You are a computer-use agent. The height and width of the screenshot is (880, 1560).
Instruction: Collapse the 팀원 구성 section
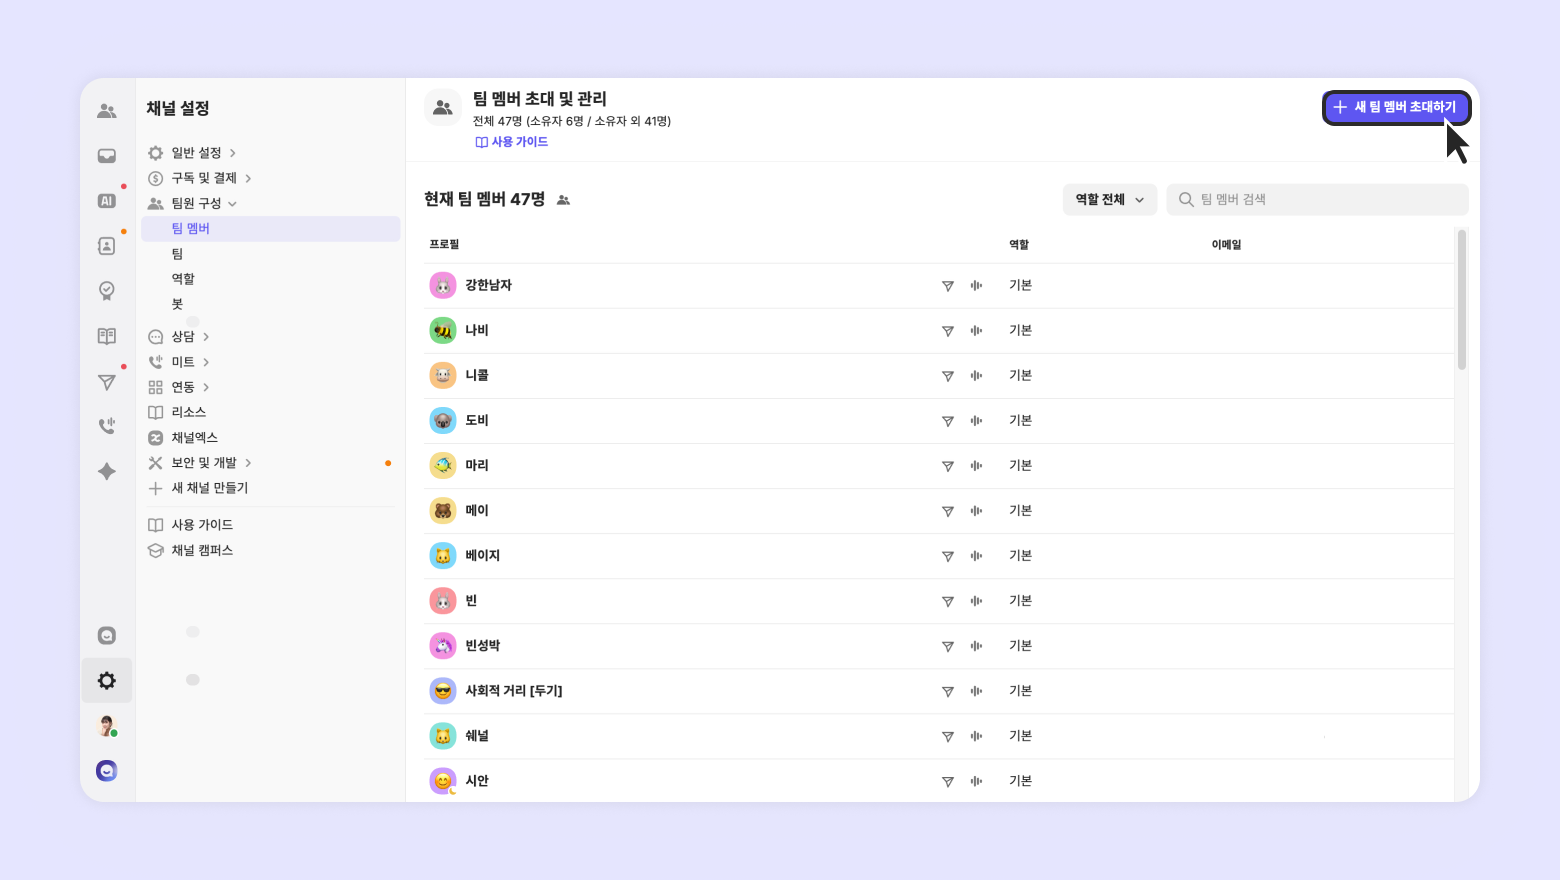[x=196, y=203]
